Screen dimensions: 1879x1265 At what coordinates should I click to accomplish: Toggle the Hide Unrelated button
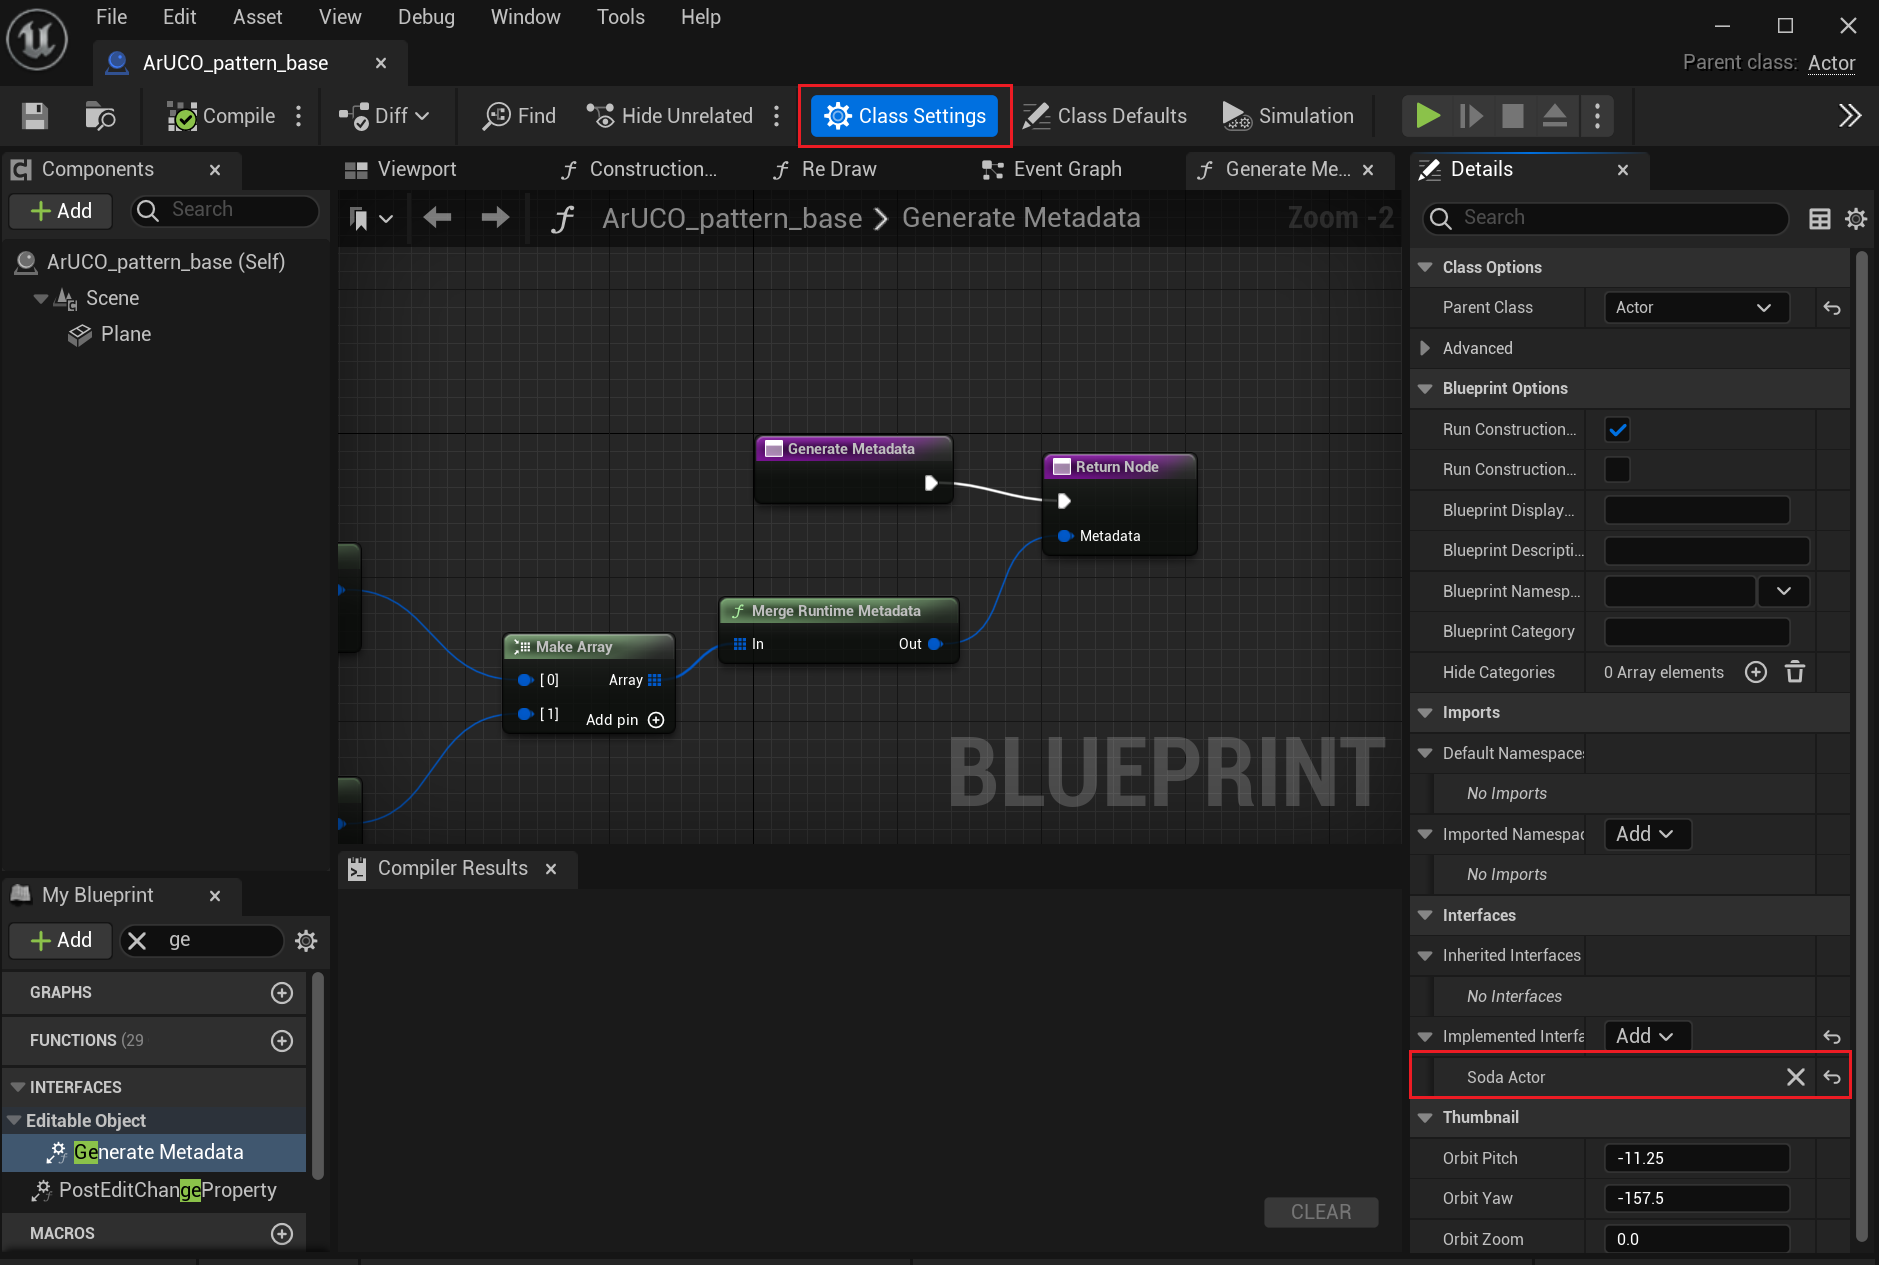pyautogui.click(x=670, y=116)
